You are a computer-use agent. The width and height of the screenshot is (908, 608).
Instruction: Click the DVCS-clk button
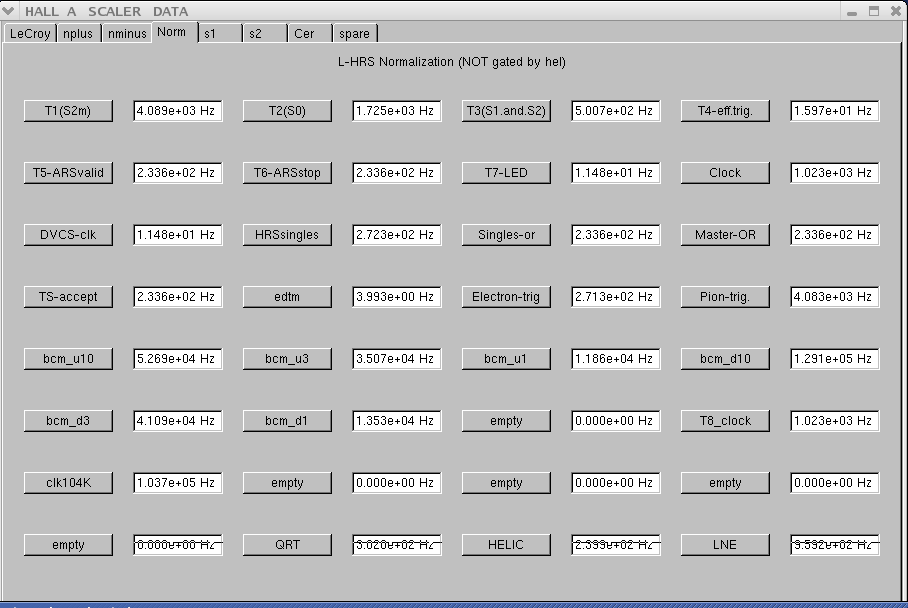tap(68, 235)
